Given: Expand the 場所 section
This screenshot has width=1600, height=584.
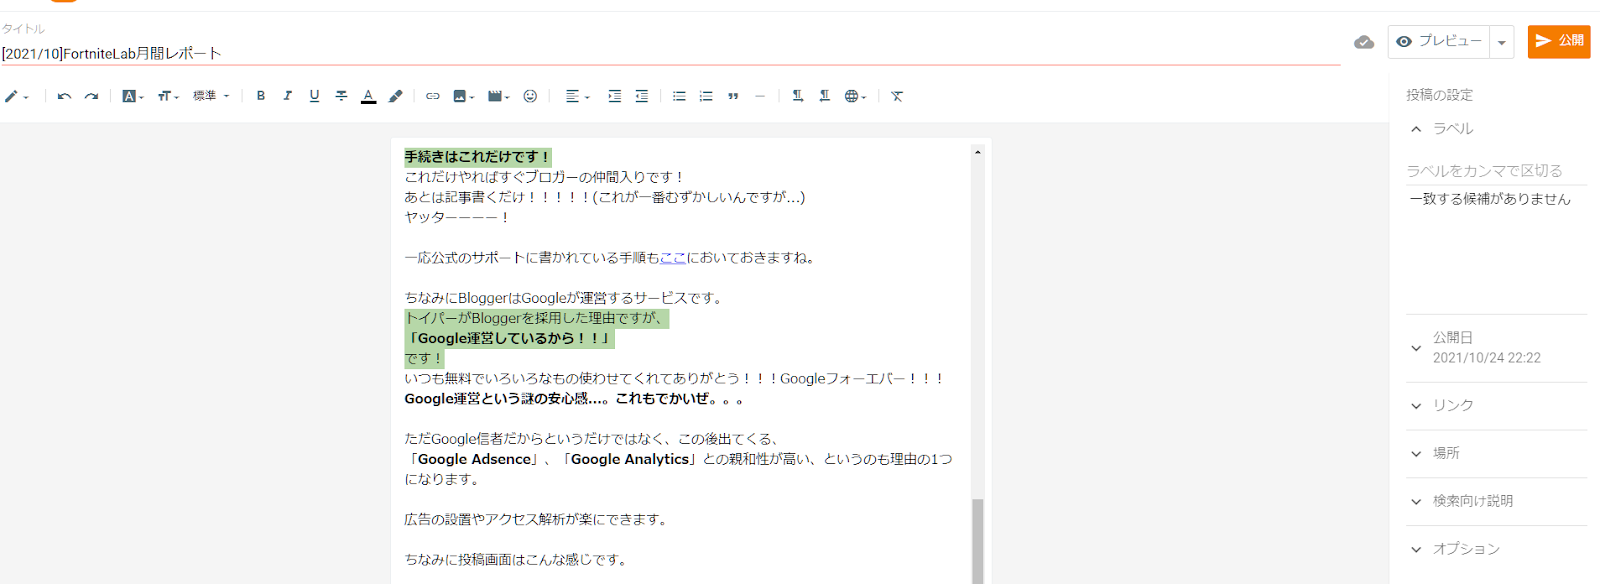Looking at the screenshot, I should pyautogui.click(x=1496, y=453).
